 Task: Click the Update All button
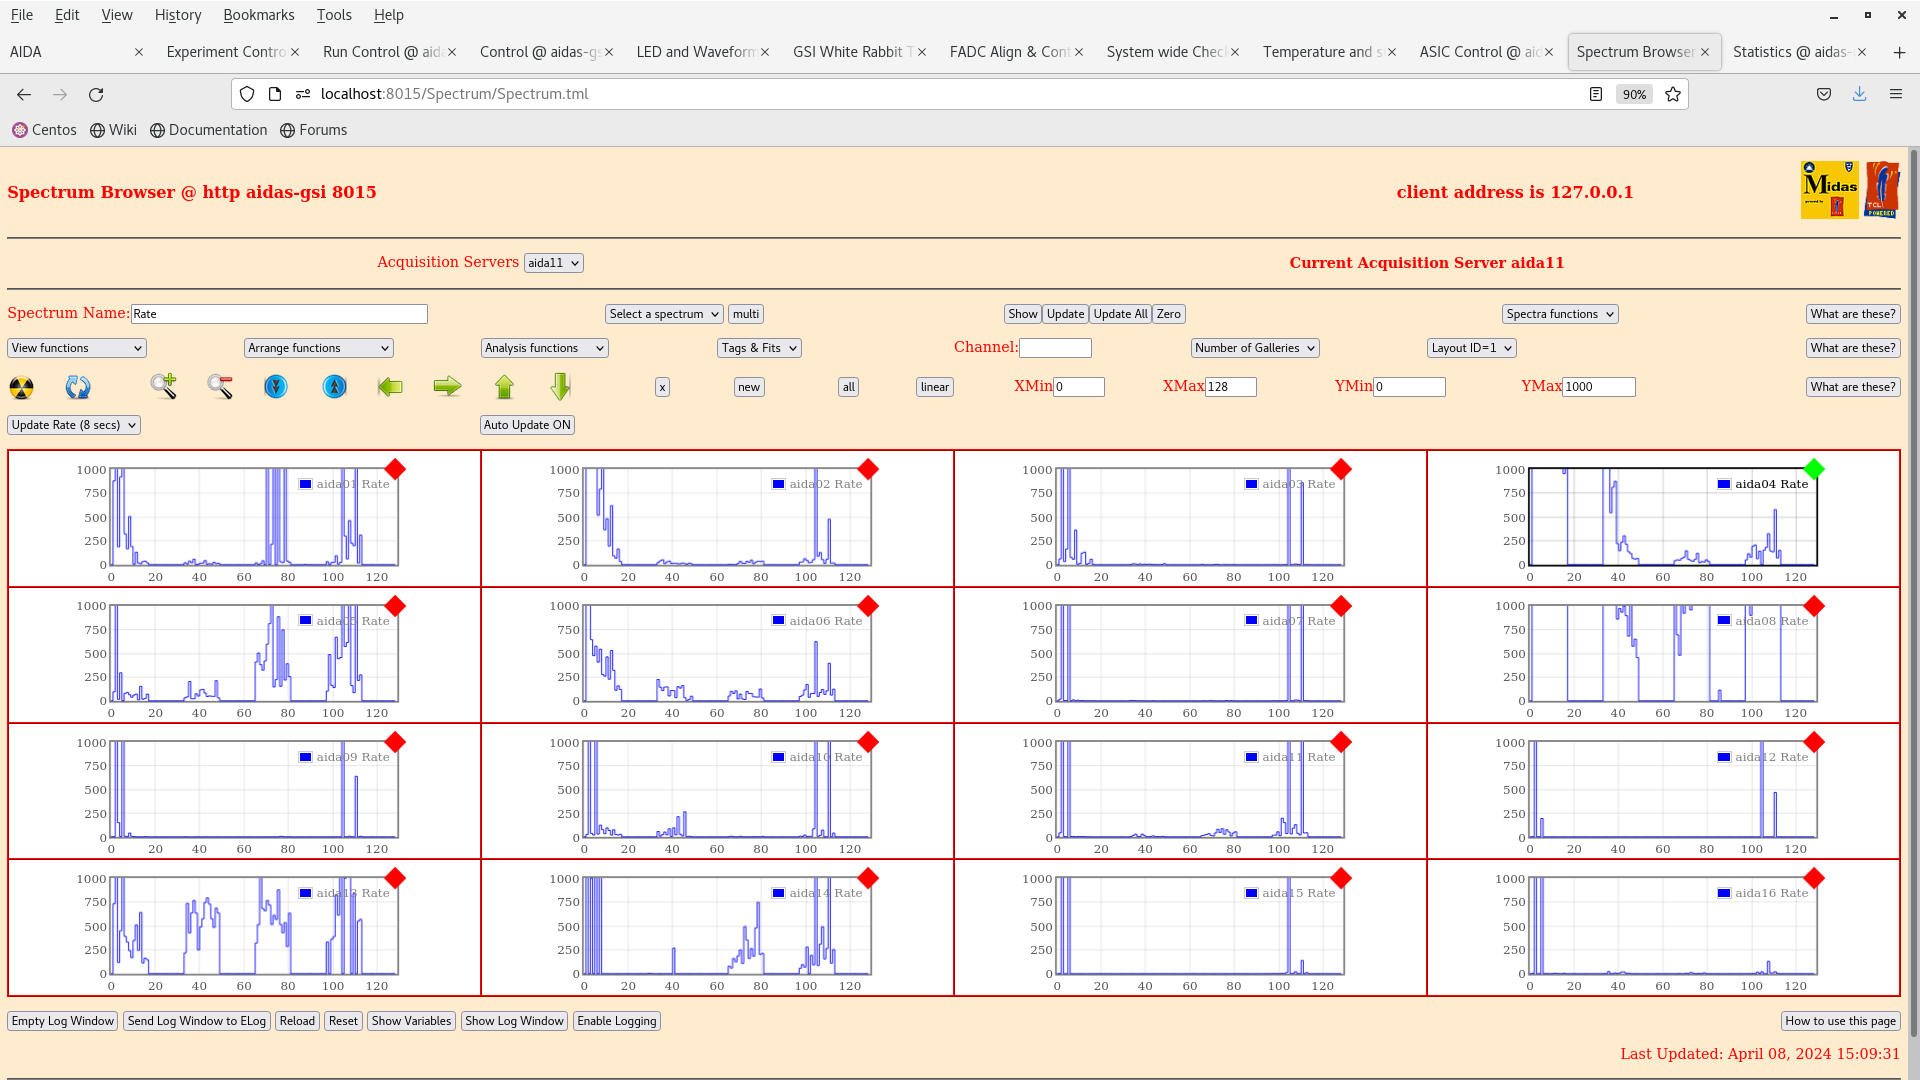pyautogui.click(x=1120, y=314)
